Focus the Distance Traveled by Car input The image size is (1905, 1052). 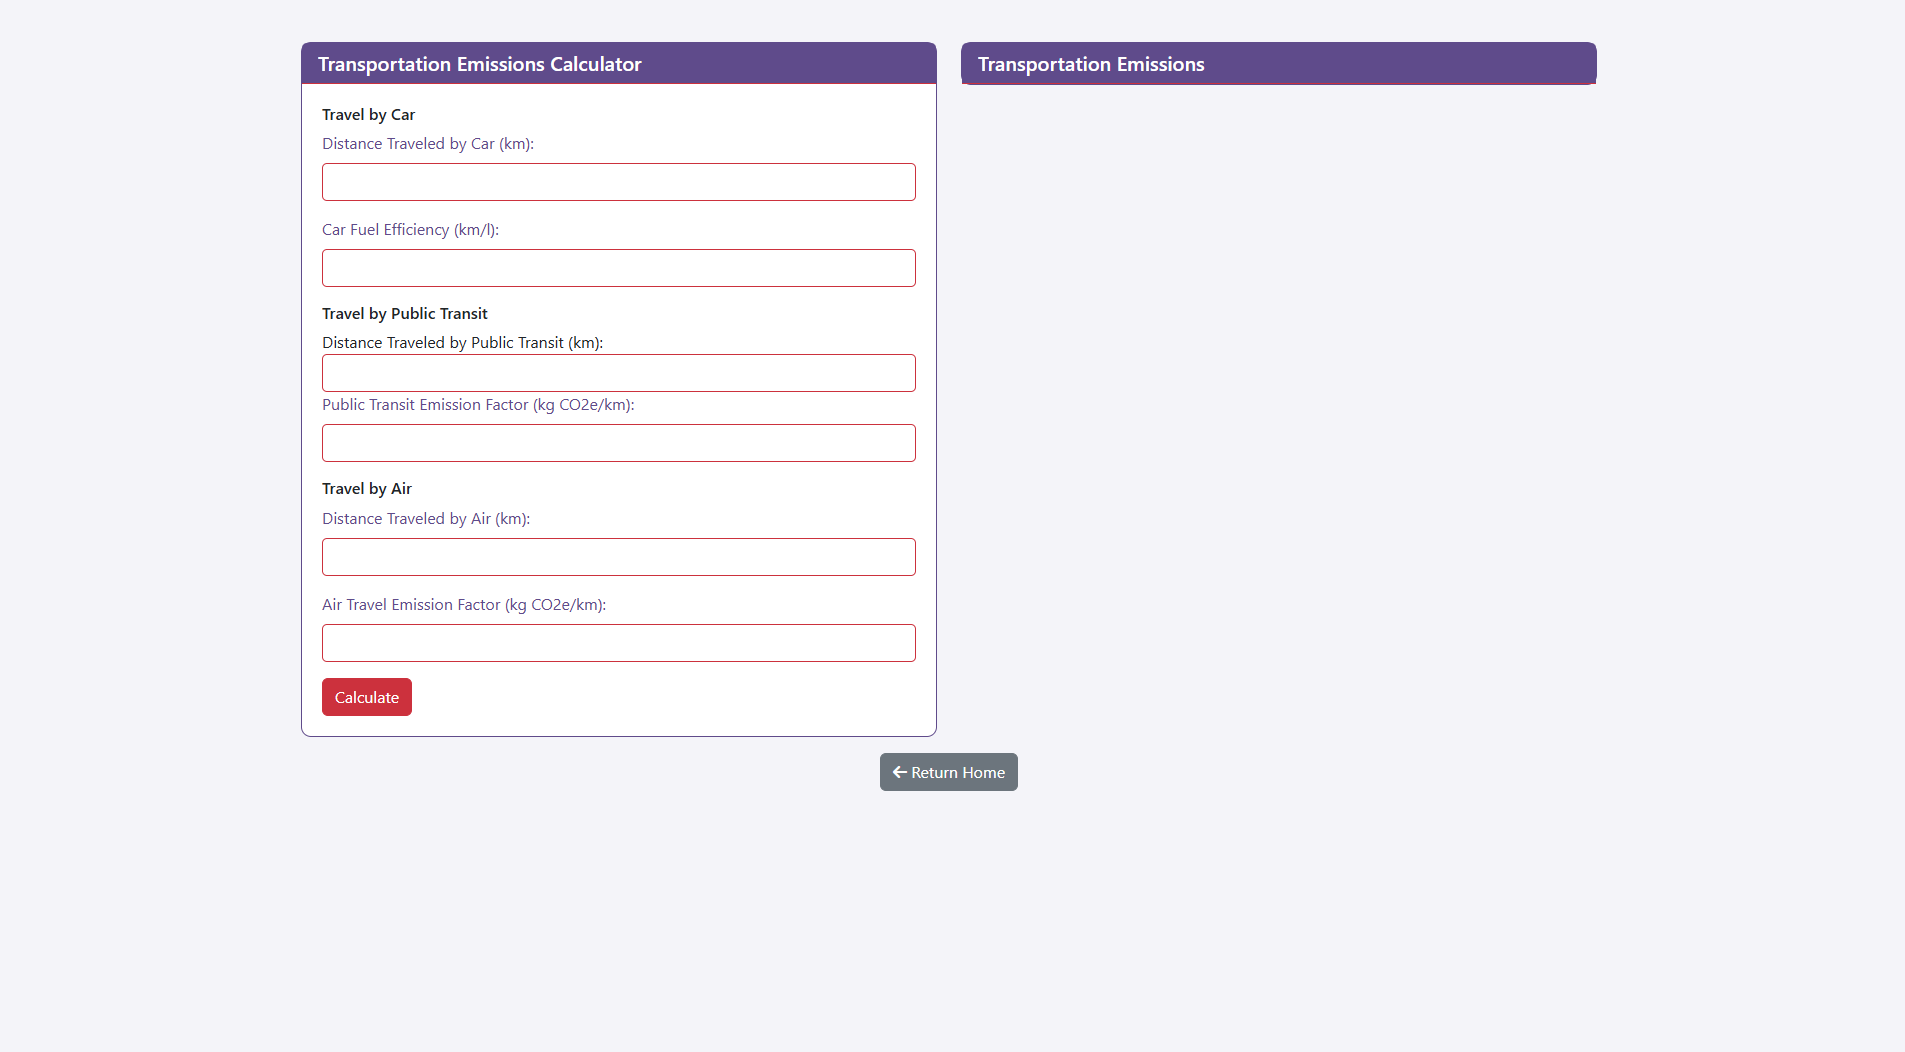click(x=618, y=182)
